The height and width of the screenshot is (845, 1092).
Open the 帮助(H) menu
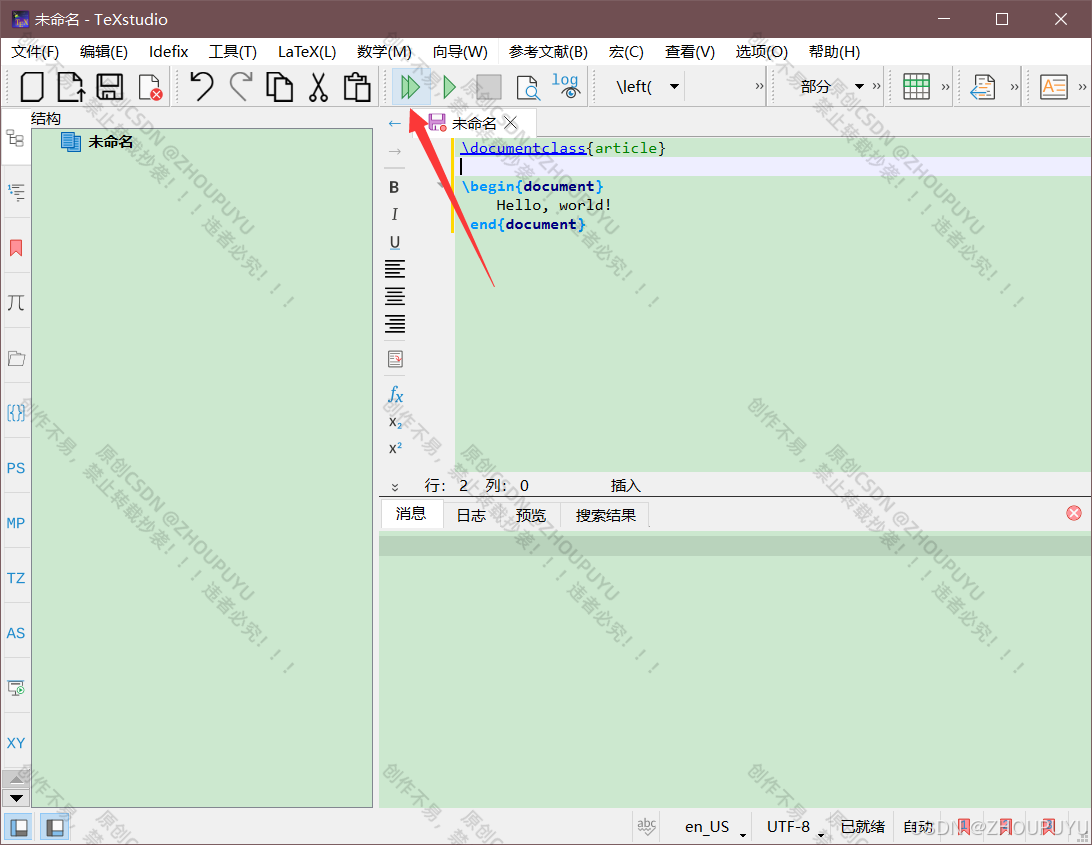tap(834, 52)
